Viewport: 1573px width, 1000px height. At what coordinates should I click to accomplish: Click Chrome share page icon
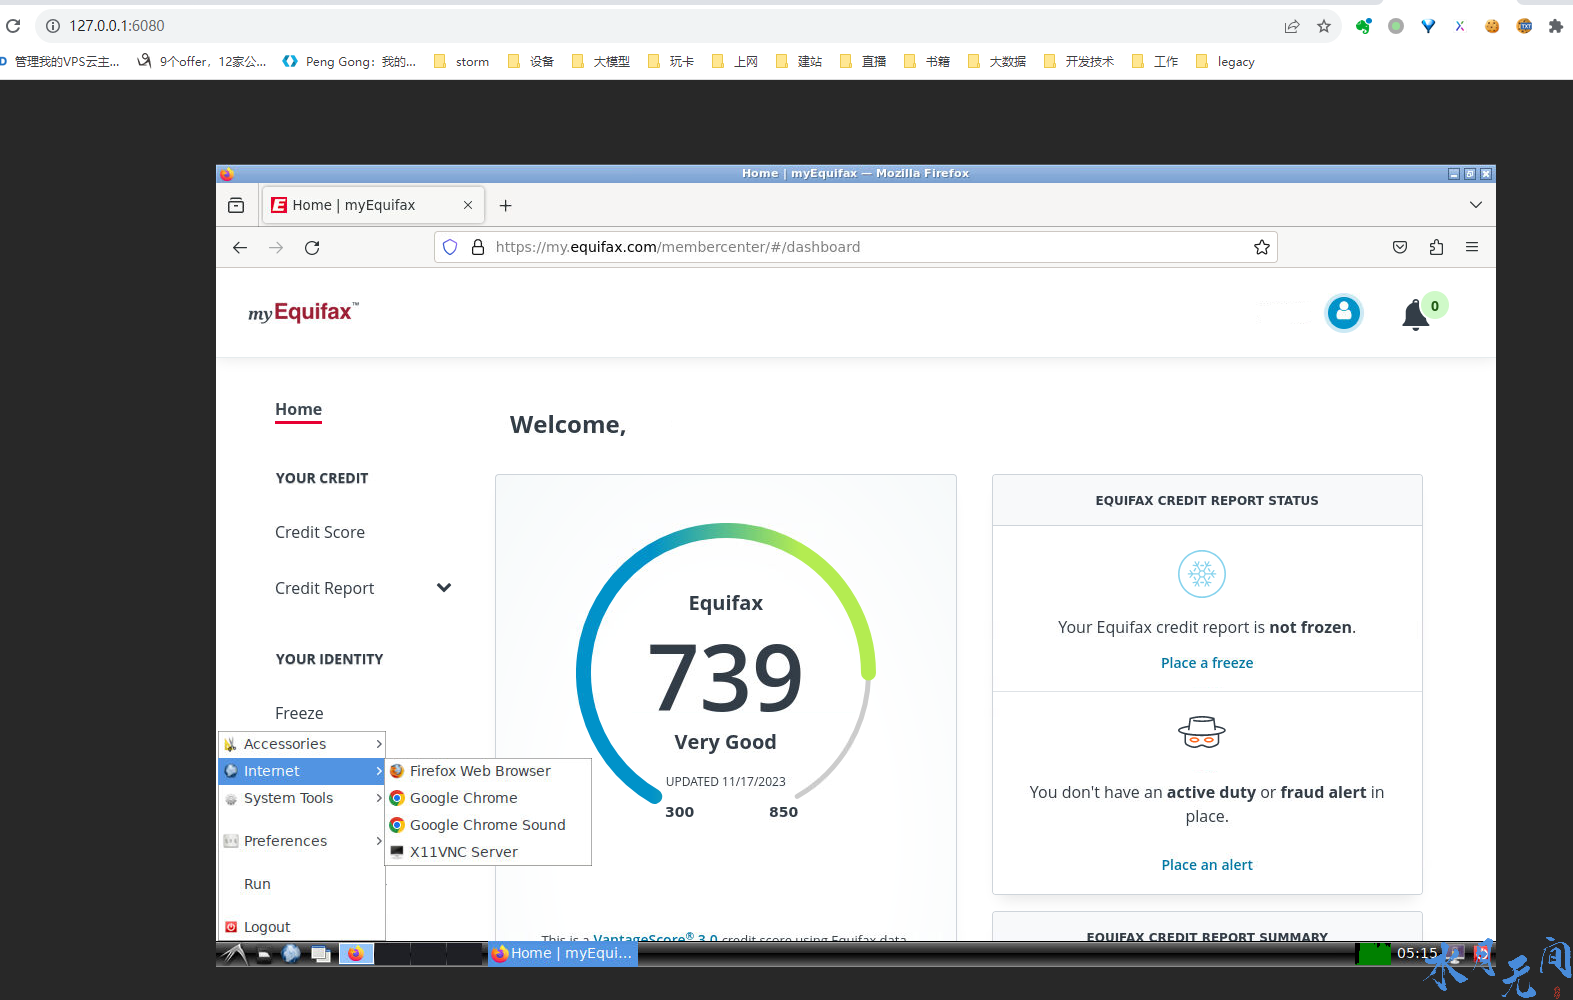coord(1292,26)
